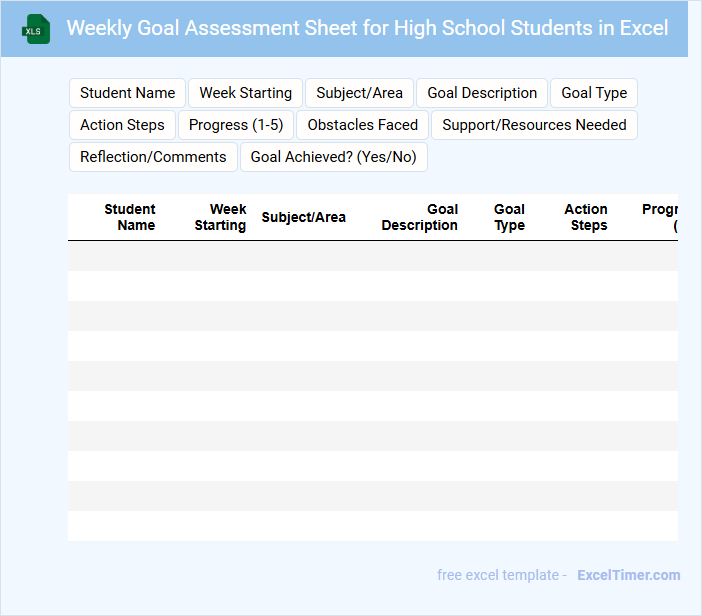Click the Subject/Area tag button
The image size is (702, 616).
point(359,93)
